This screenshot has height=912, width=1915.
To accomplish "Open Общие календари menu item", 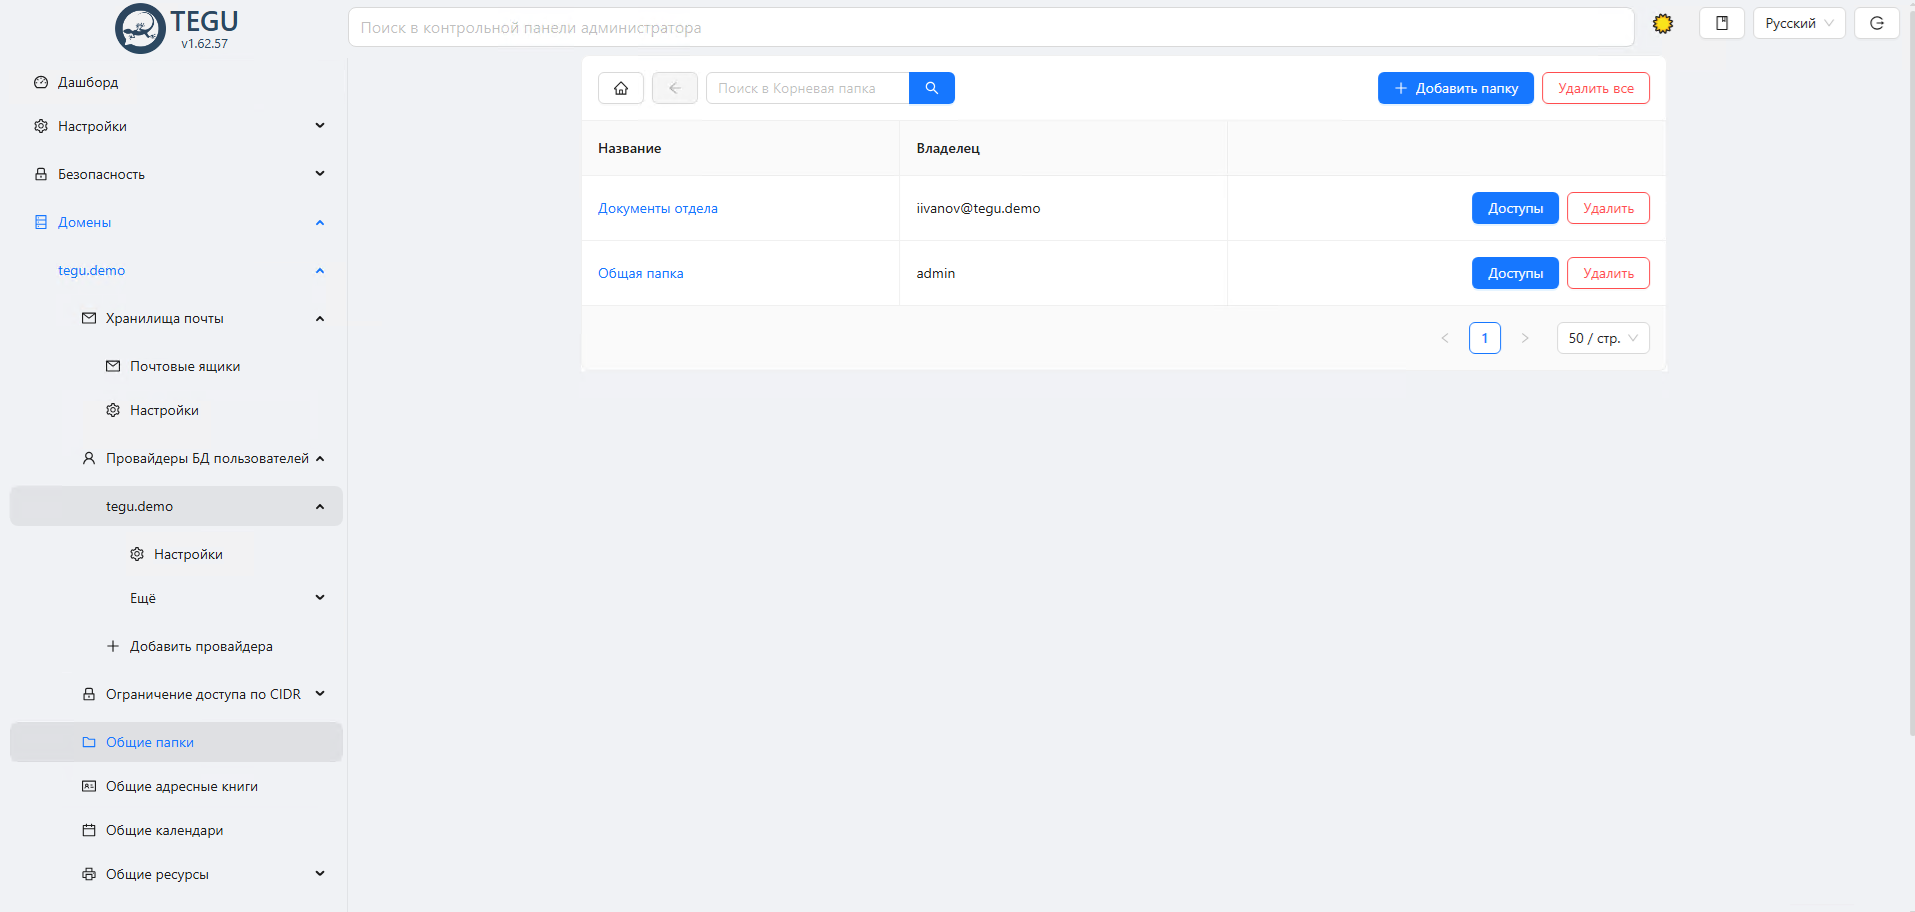I will (164, 830).
